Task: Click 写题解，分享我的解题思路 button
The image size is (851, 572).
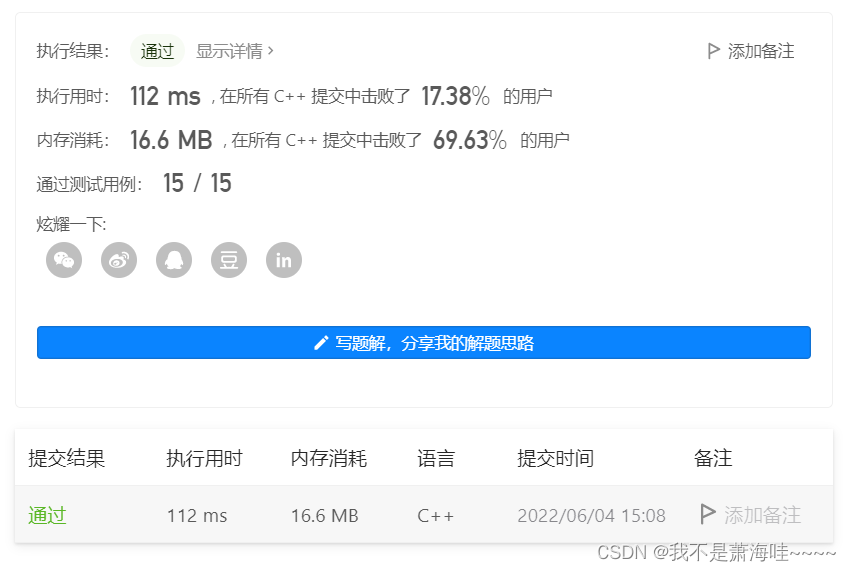Action: click(x=424, y=342)
